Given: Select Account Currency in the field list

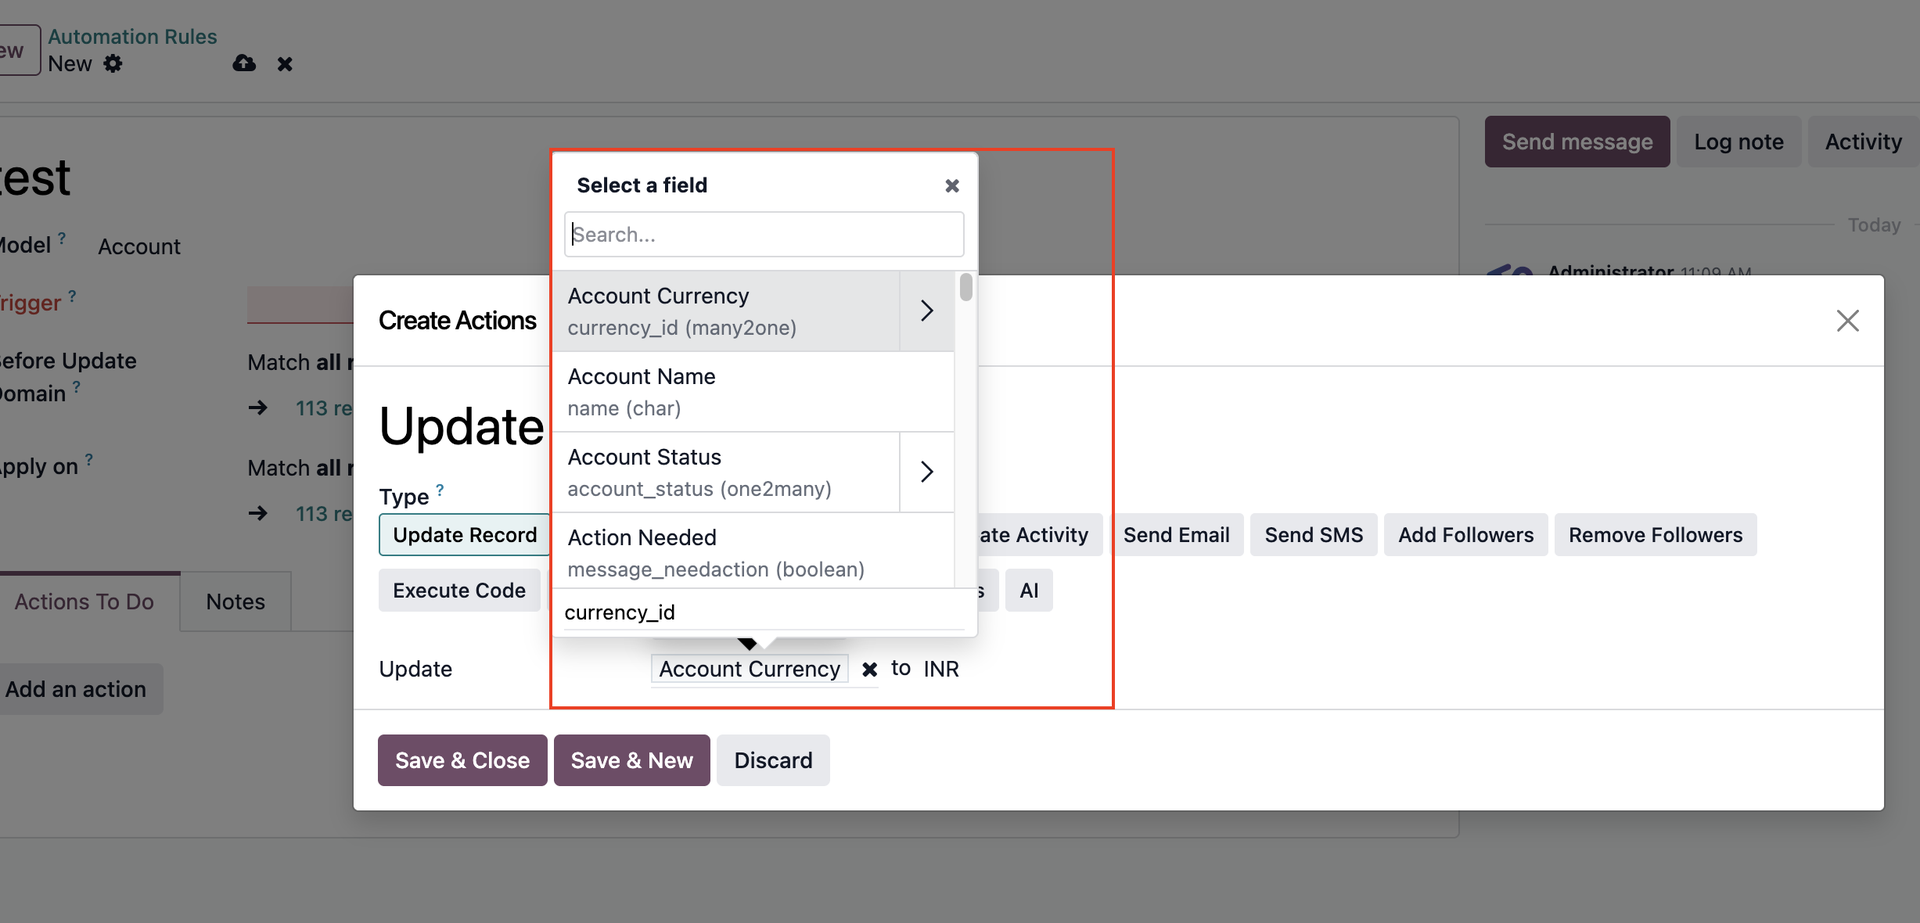Looking at the screenshot, I should tap(726, 311).
